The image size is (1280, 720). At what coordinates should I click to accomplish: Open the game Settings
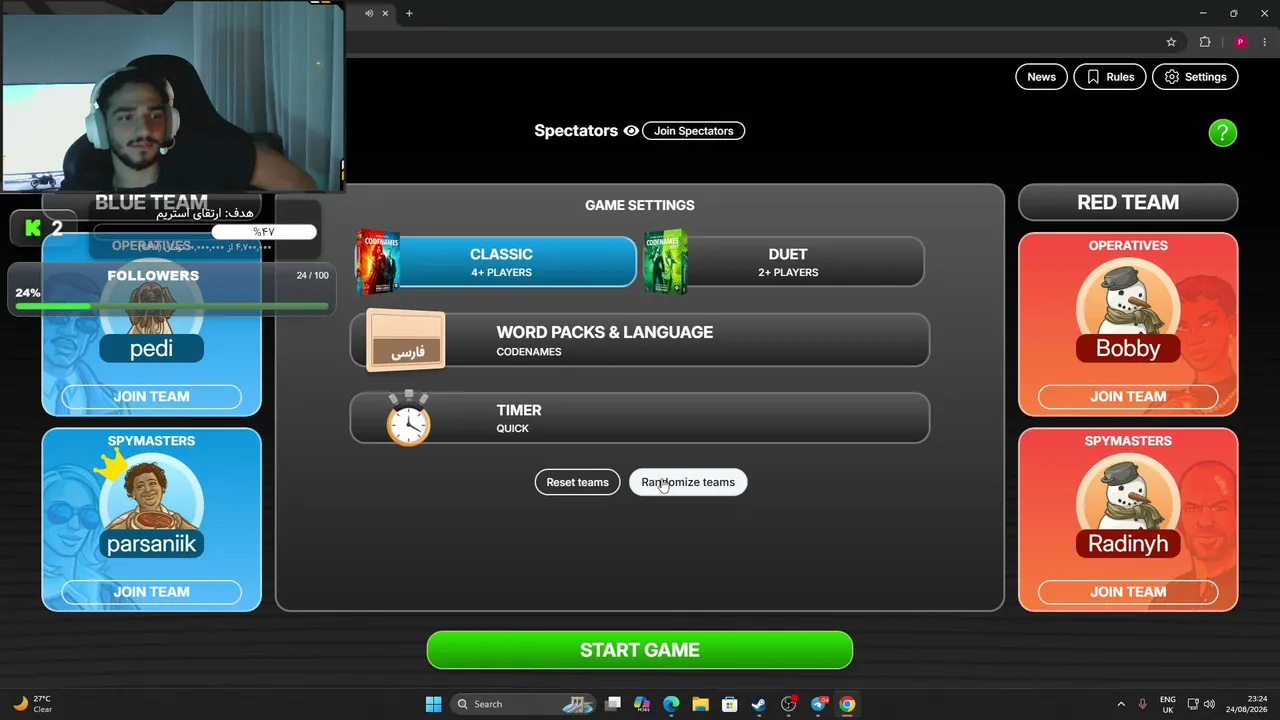1195,77
